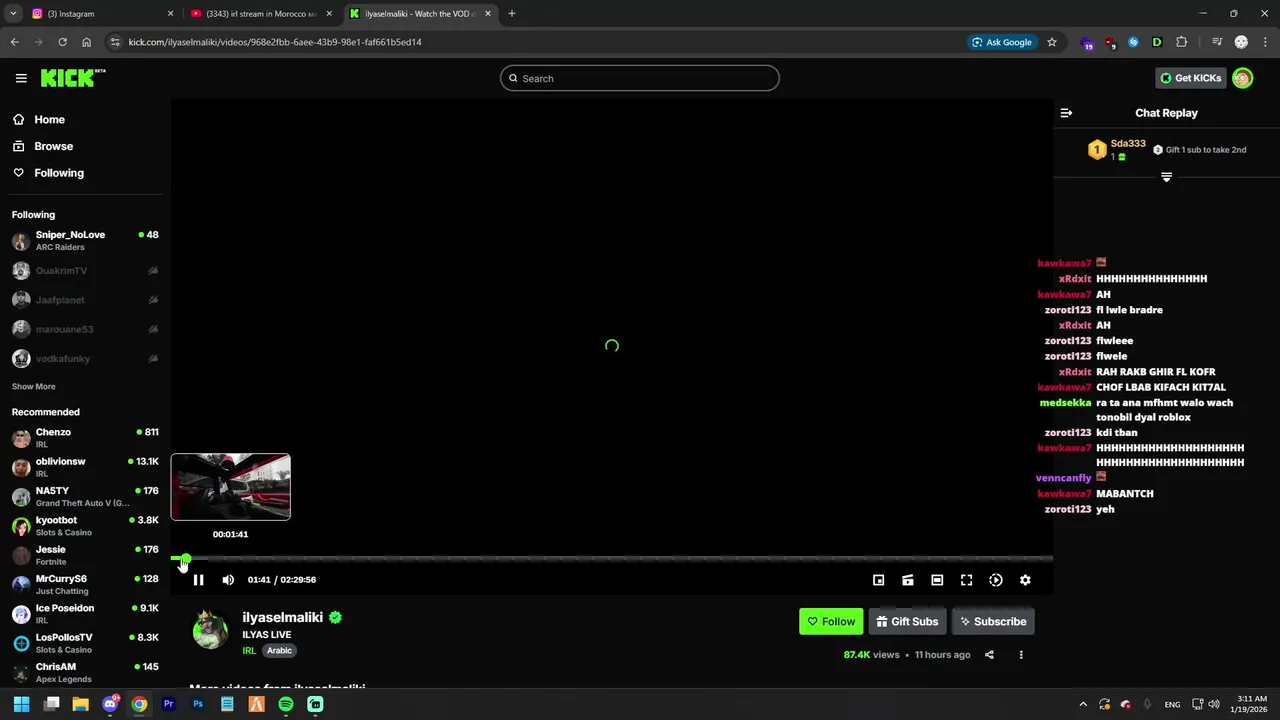Open OuakrimTV channel in sidebar

[x=85, y=271]
